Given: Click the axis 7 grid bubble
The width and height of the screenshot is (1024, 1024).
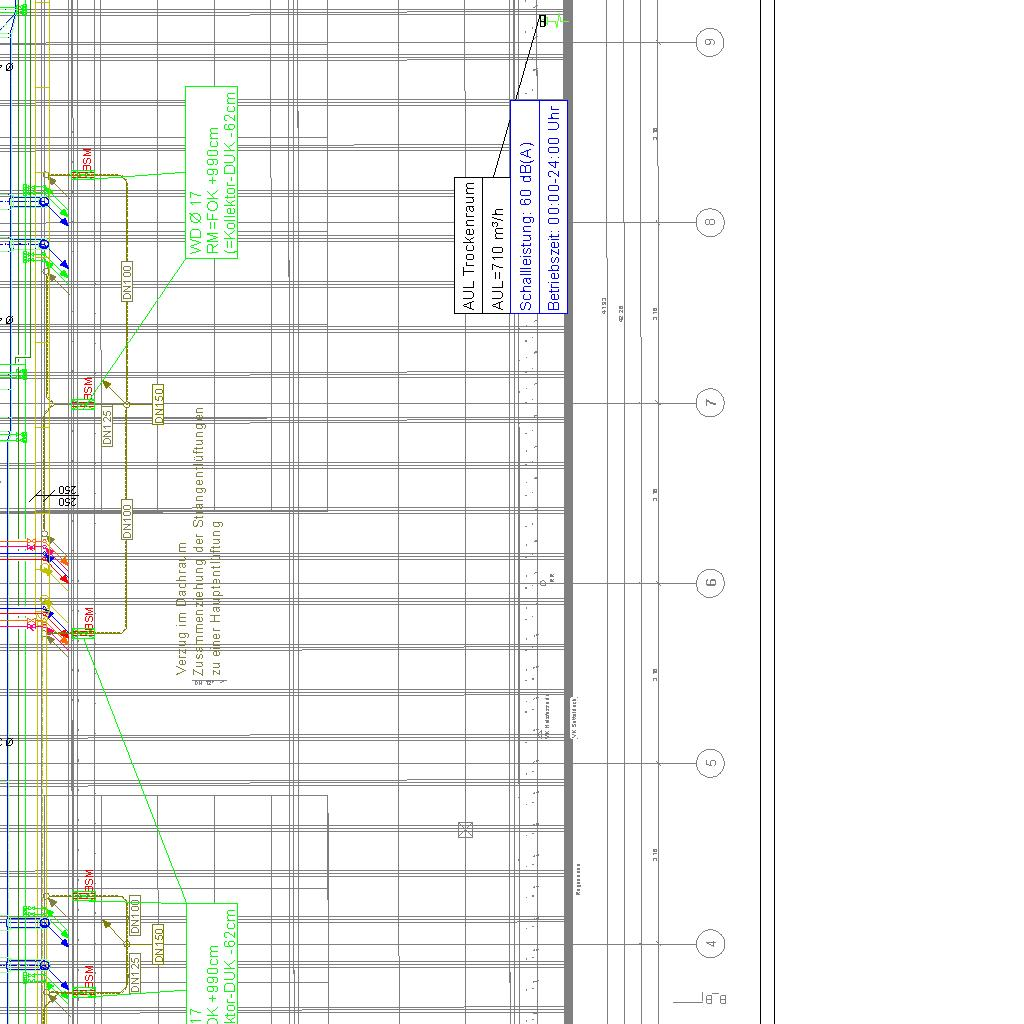Looking at the screenshot, I should (x=710, y=403).
